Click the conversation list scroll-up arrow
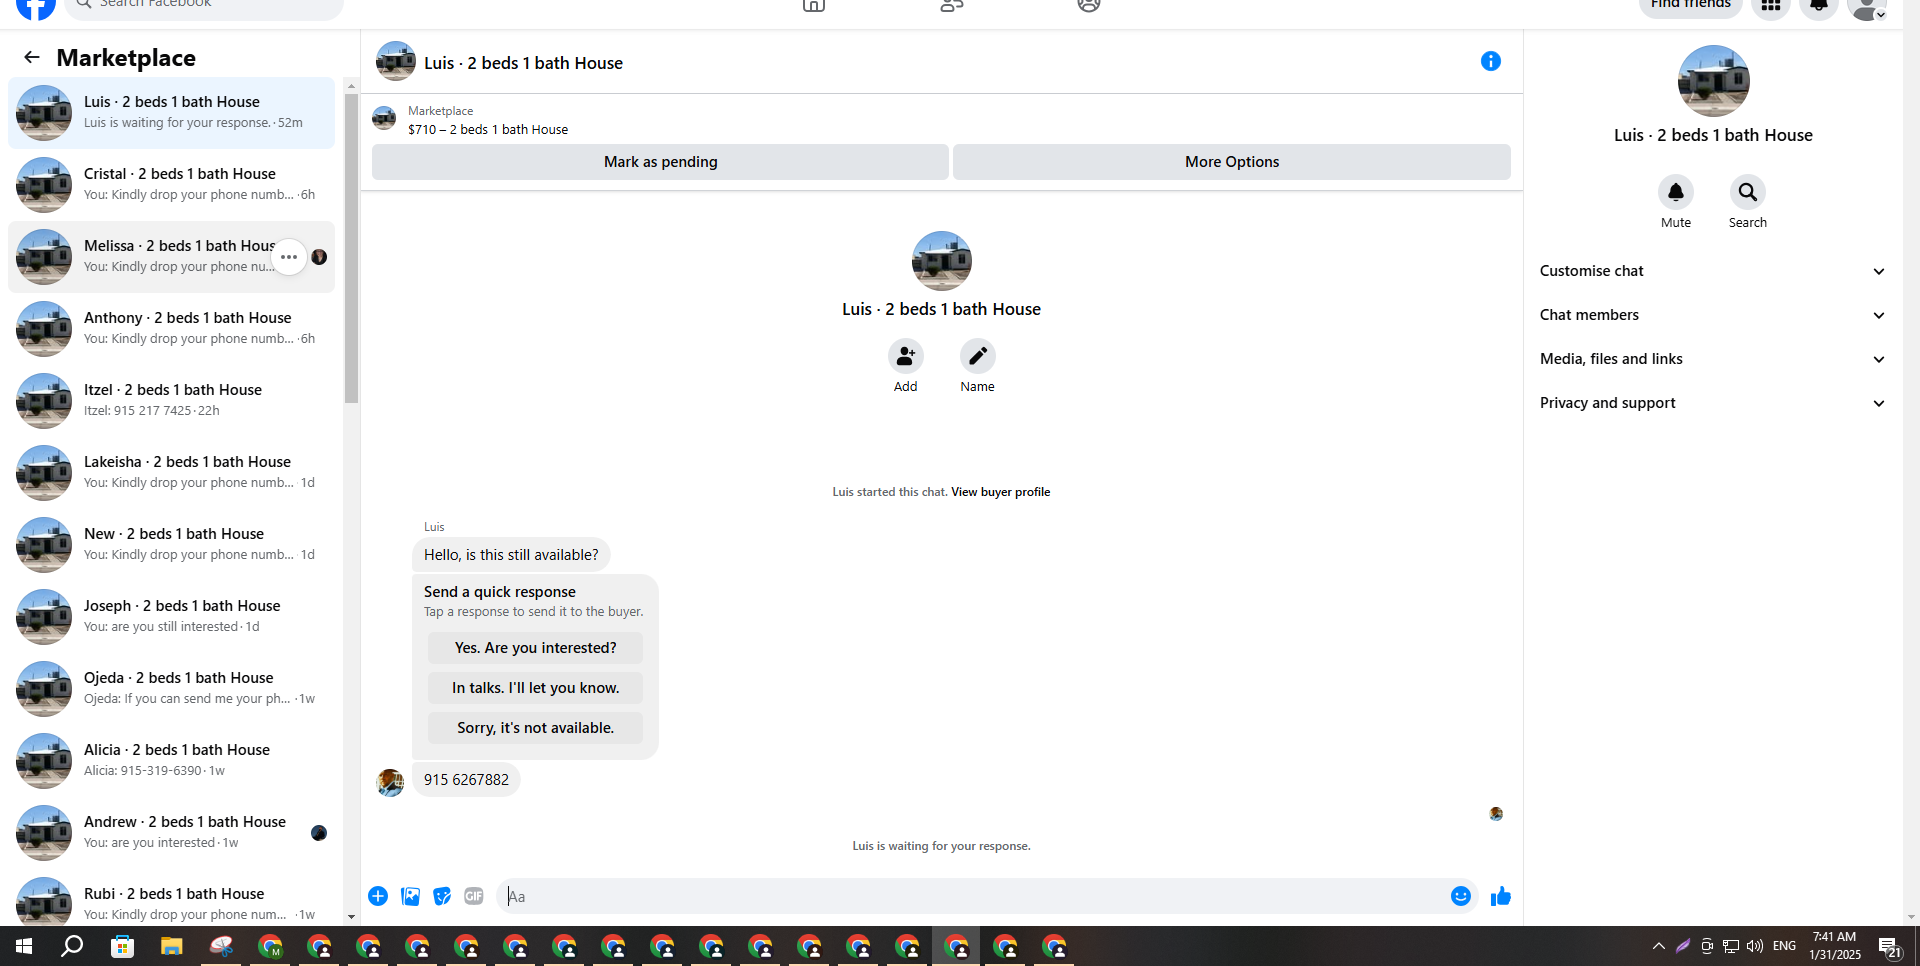1920x966 pixels. click(x=351, y=86)
